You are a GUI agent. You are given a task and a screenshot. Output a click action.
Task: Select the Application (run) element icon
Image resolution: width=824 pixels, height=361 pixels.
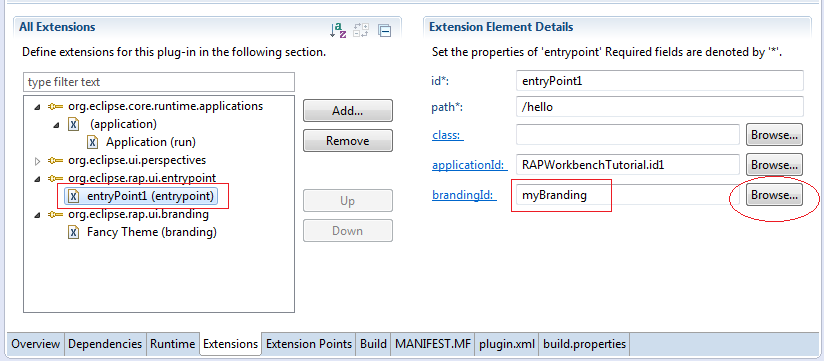(x=93, y=142)
